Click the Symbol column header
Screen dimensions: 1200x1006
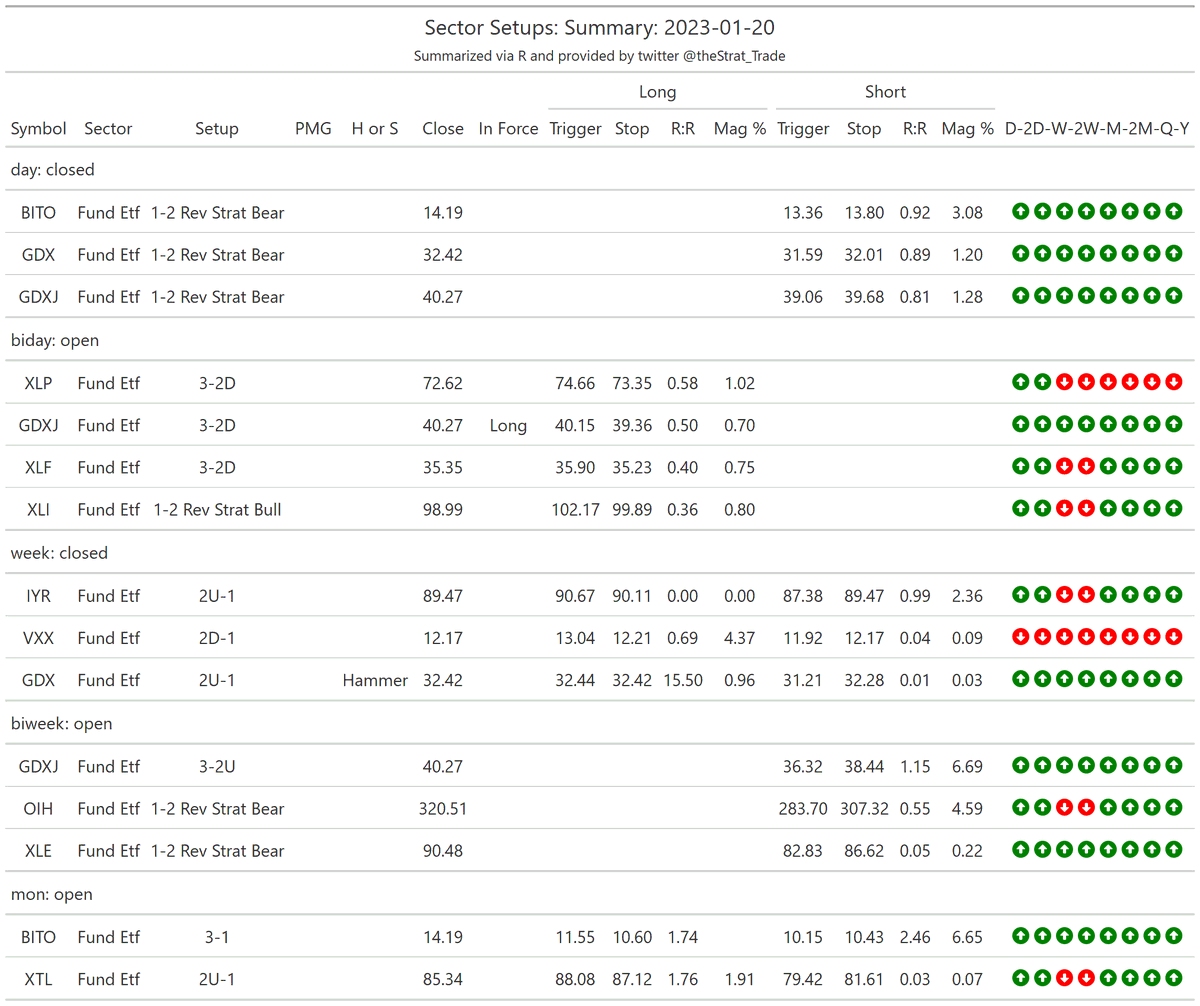pyautogui.click(x=39, y=128)
